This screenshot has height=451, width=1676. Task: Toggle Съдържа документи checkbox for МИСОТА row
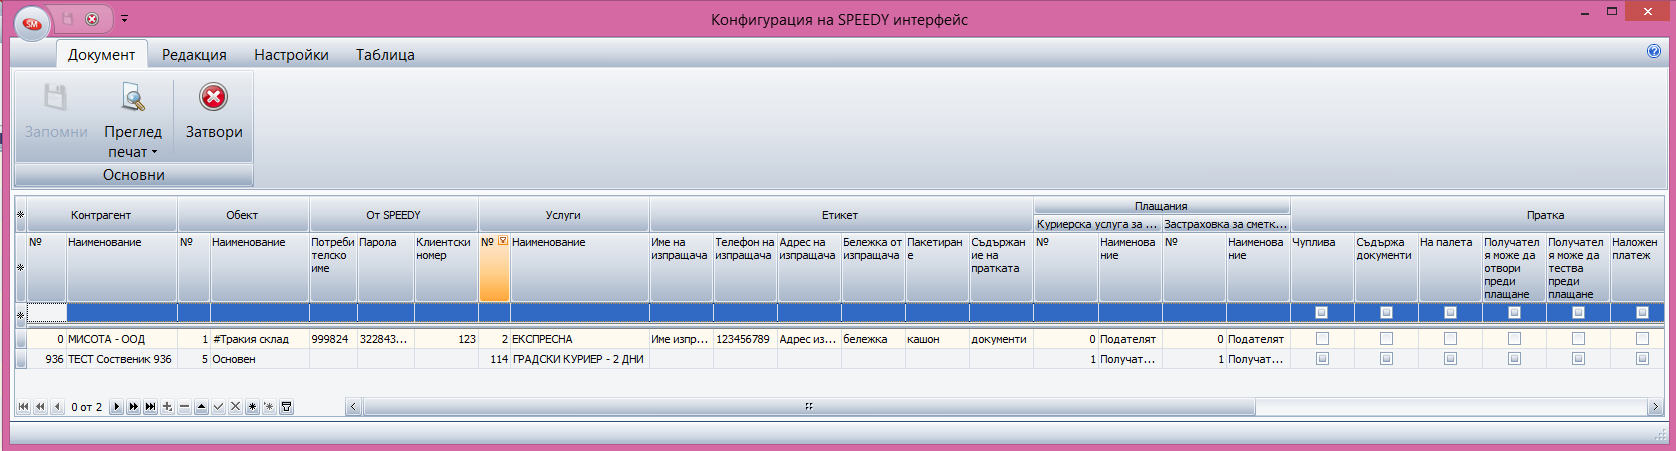[x=1386, y=339]
